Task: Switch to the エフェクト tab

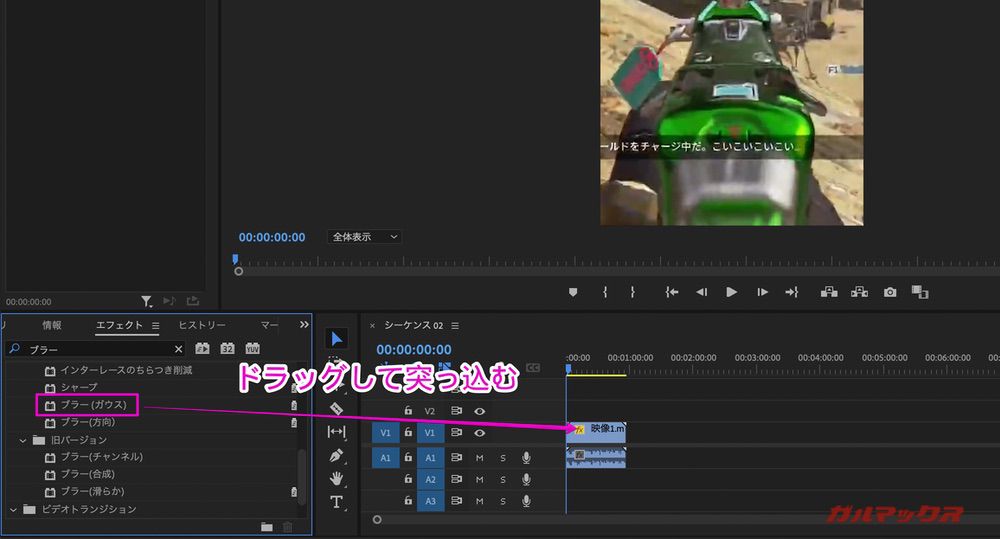Action: (x=119, y=325)
